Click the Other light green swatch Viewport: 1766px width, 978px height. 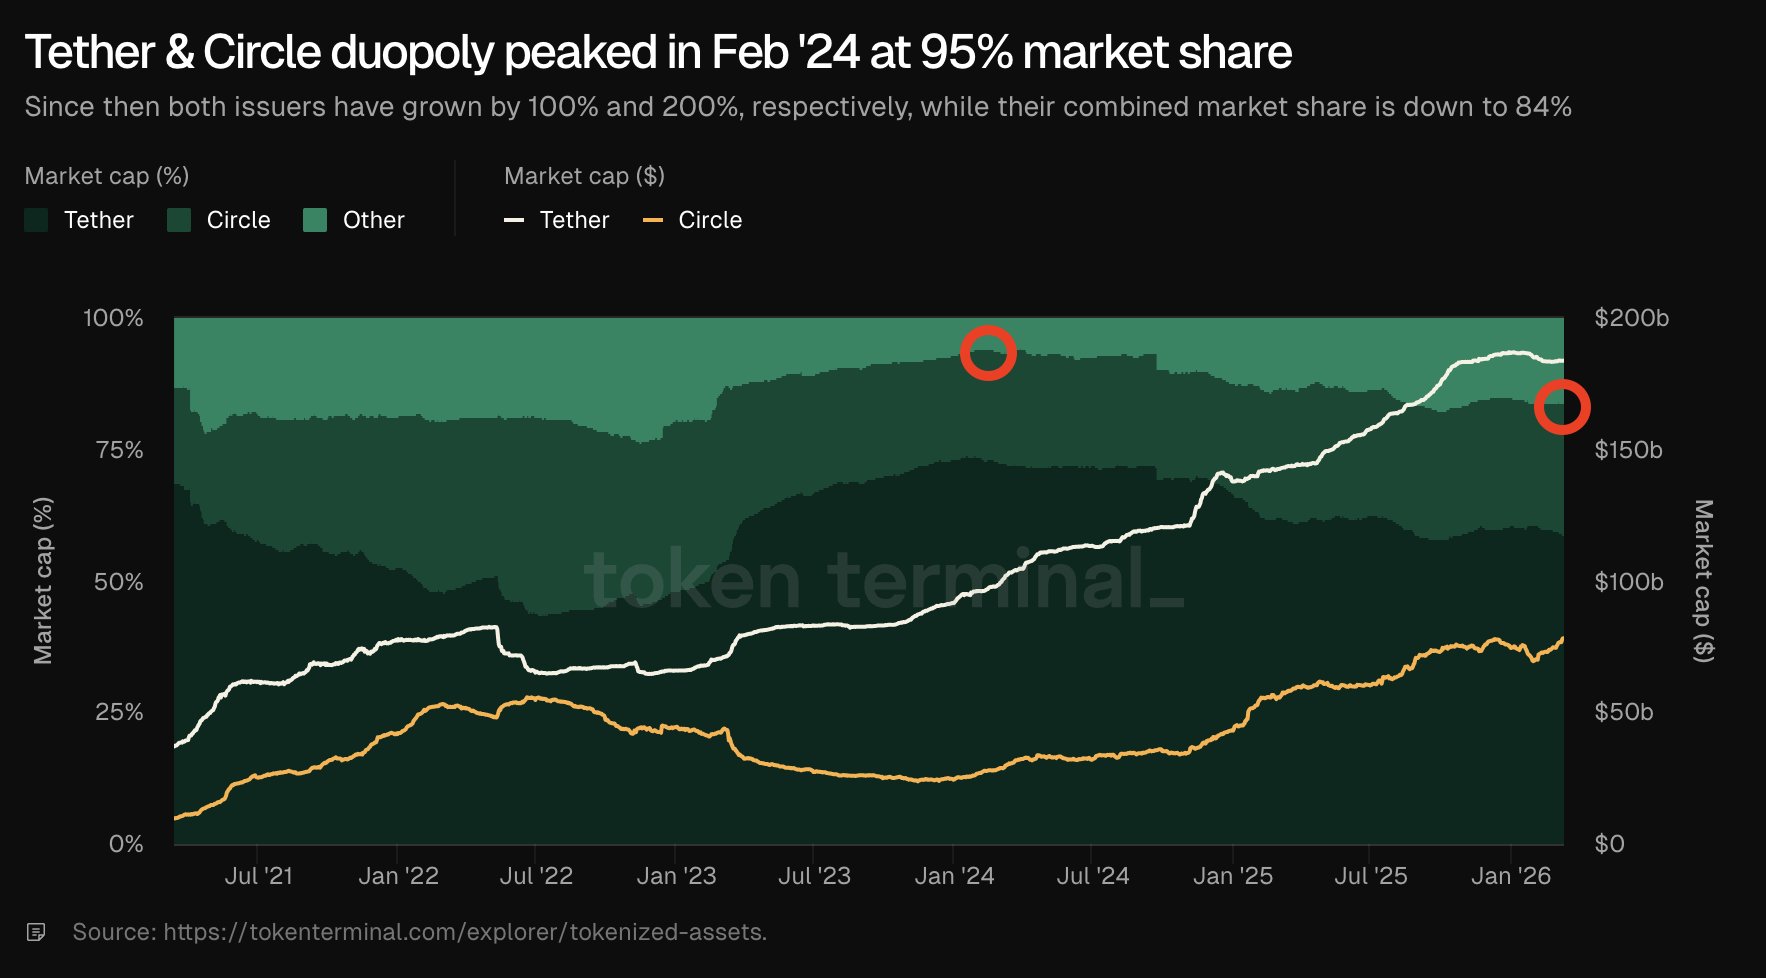click(x=315, y=220)
